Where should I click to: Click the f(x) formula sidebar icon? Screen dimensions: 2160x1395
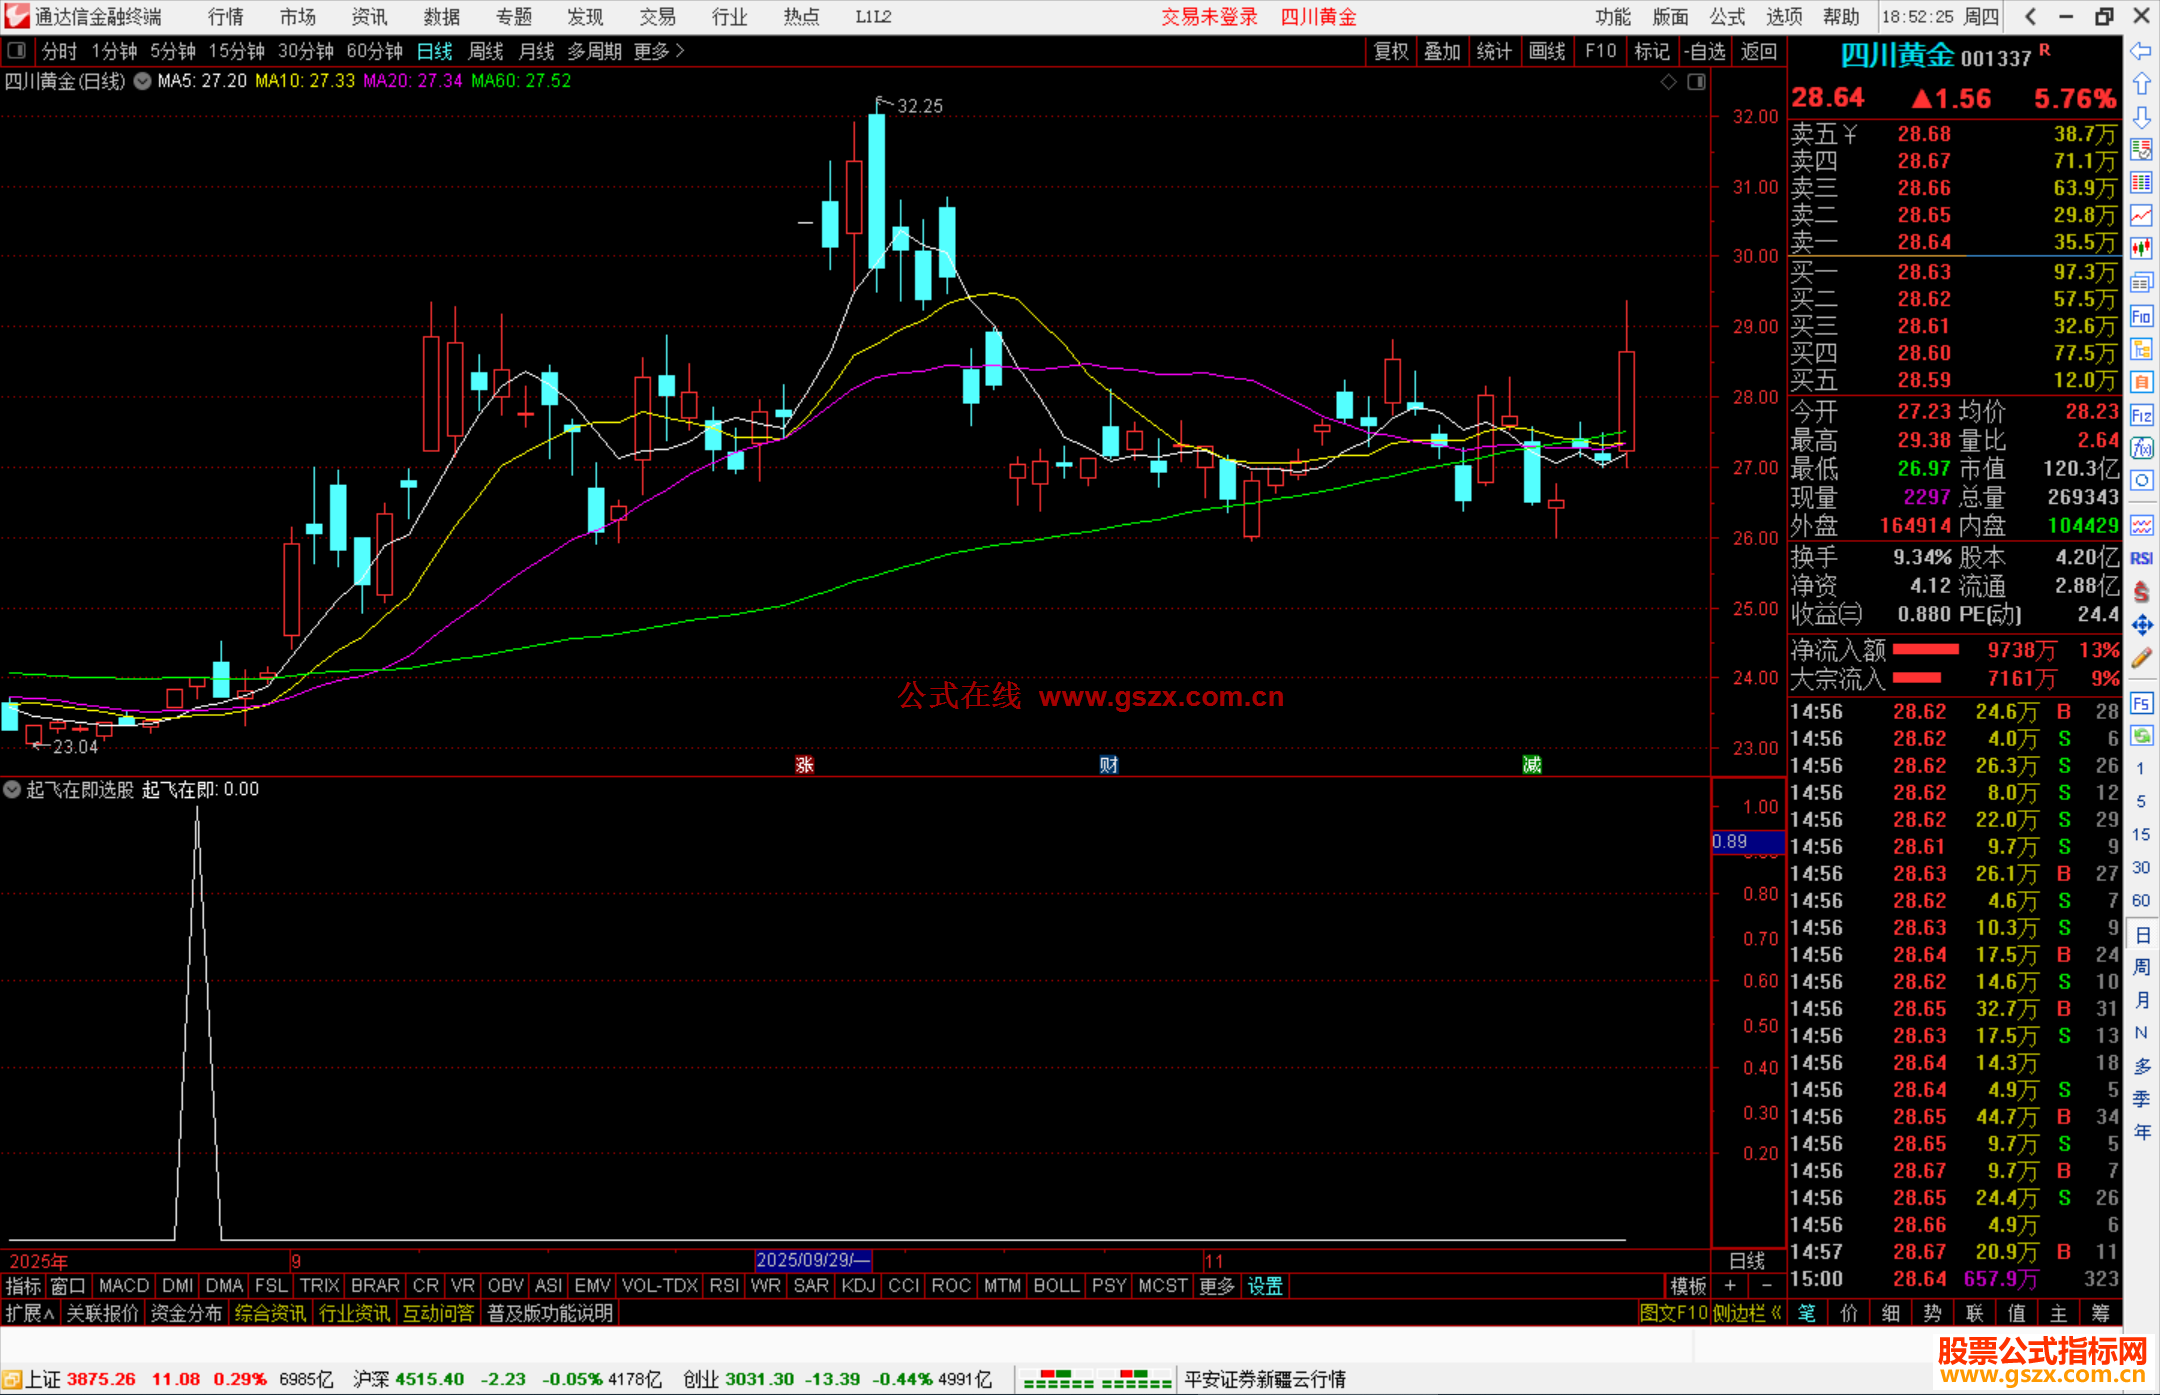click(2141, 447)
